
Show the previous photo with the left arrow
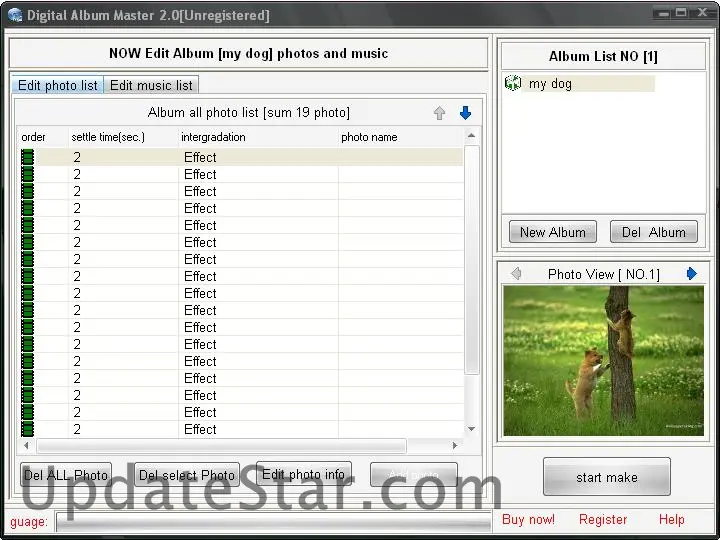click(x=516, y=274)
